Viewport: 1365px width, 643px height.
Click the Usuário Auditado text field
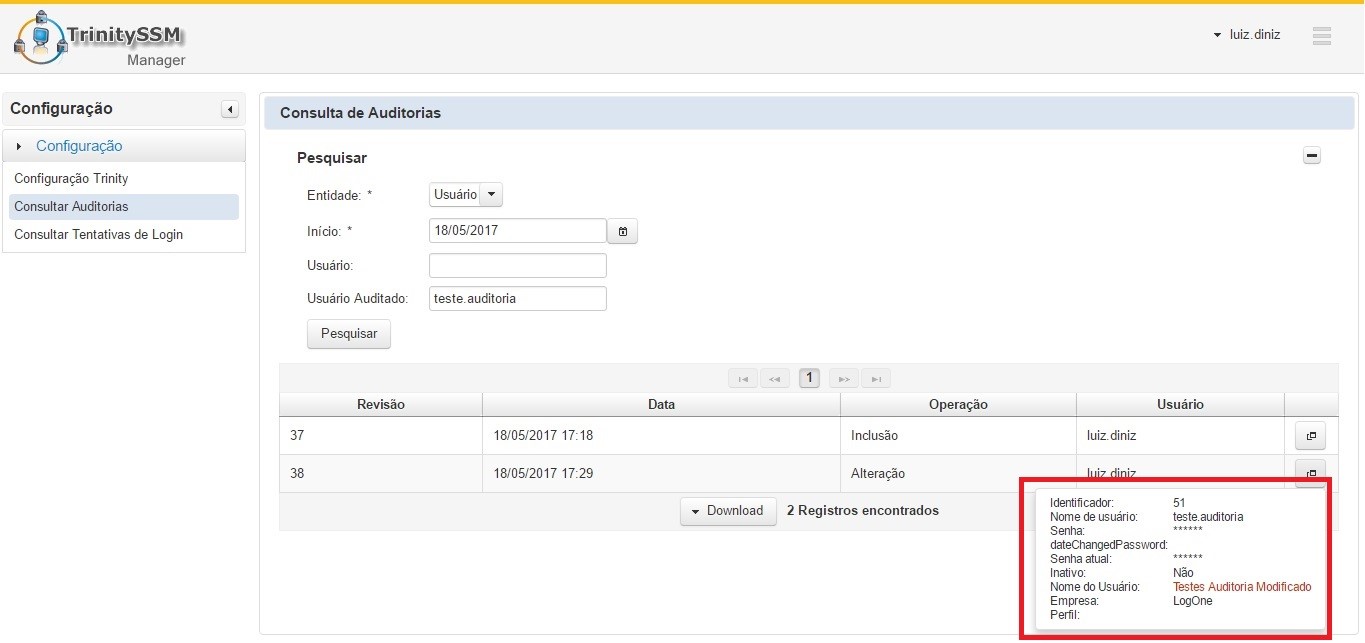517,299
